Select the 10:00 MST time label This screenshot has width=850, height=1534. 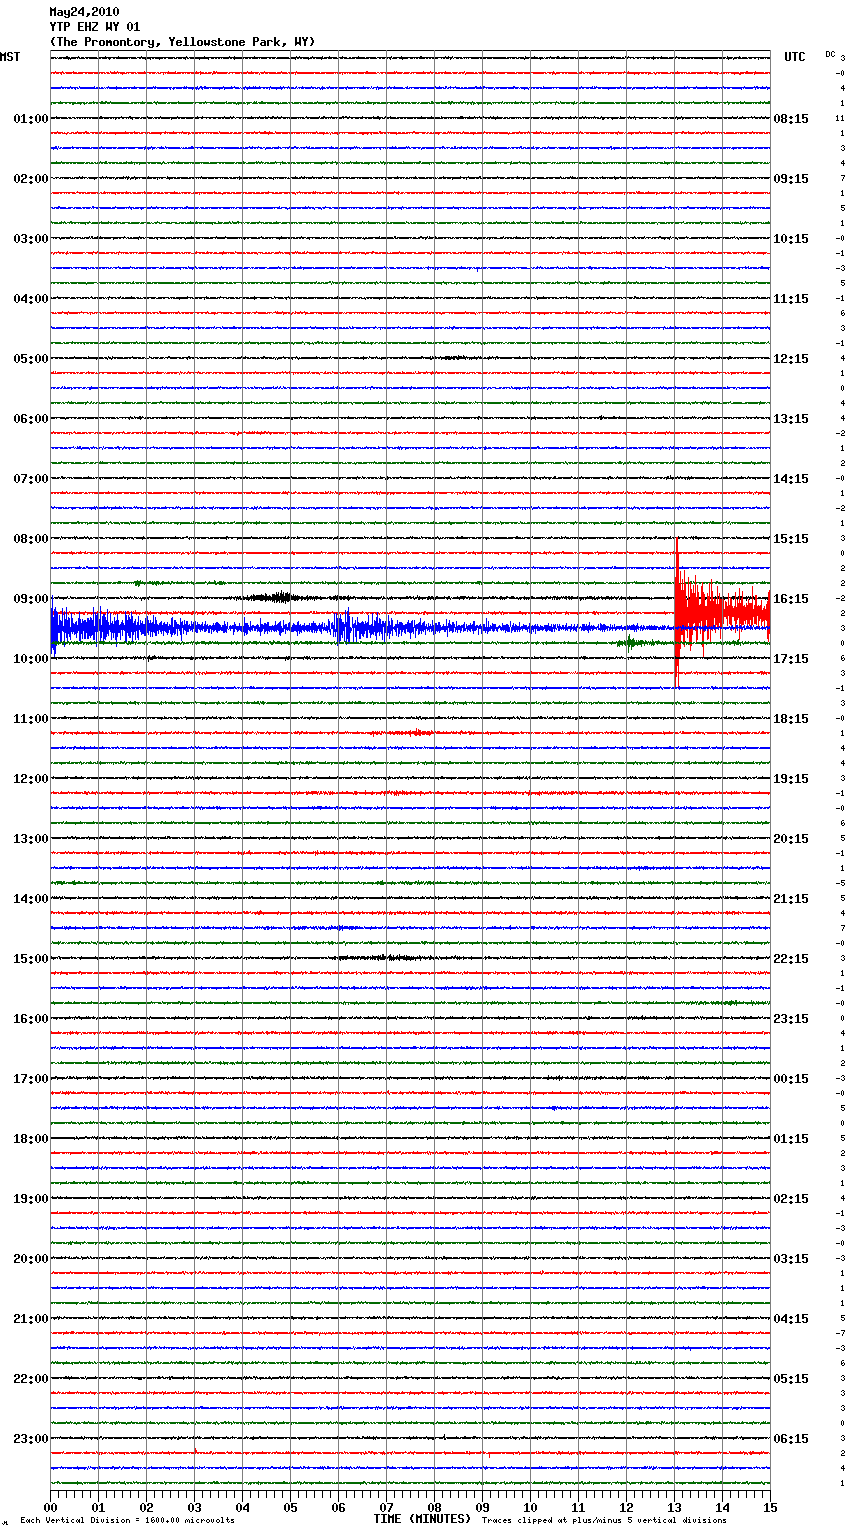tap(30, 659)
